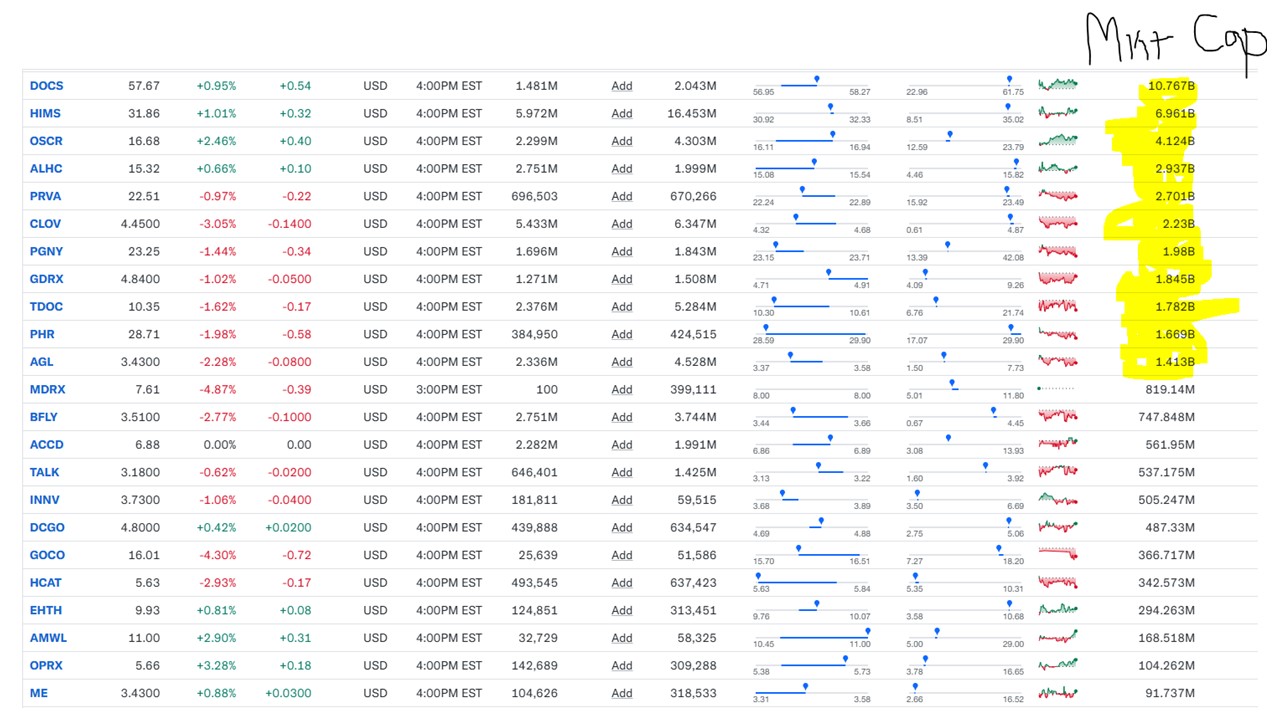This screenshot has width=1280, height=720.
Task: Open the ME ticker link
Action: [x=38, y=693]
